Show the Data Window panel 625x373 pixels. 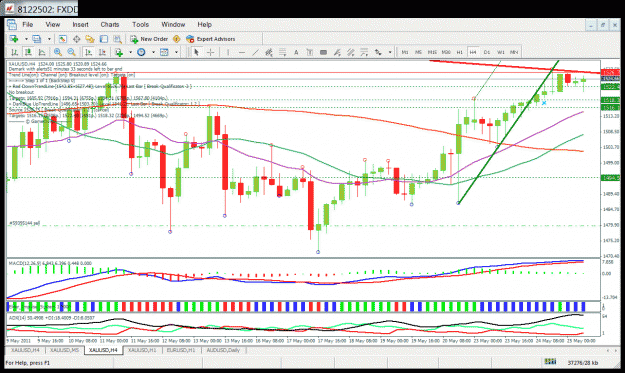point(76,39)
